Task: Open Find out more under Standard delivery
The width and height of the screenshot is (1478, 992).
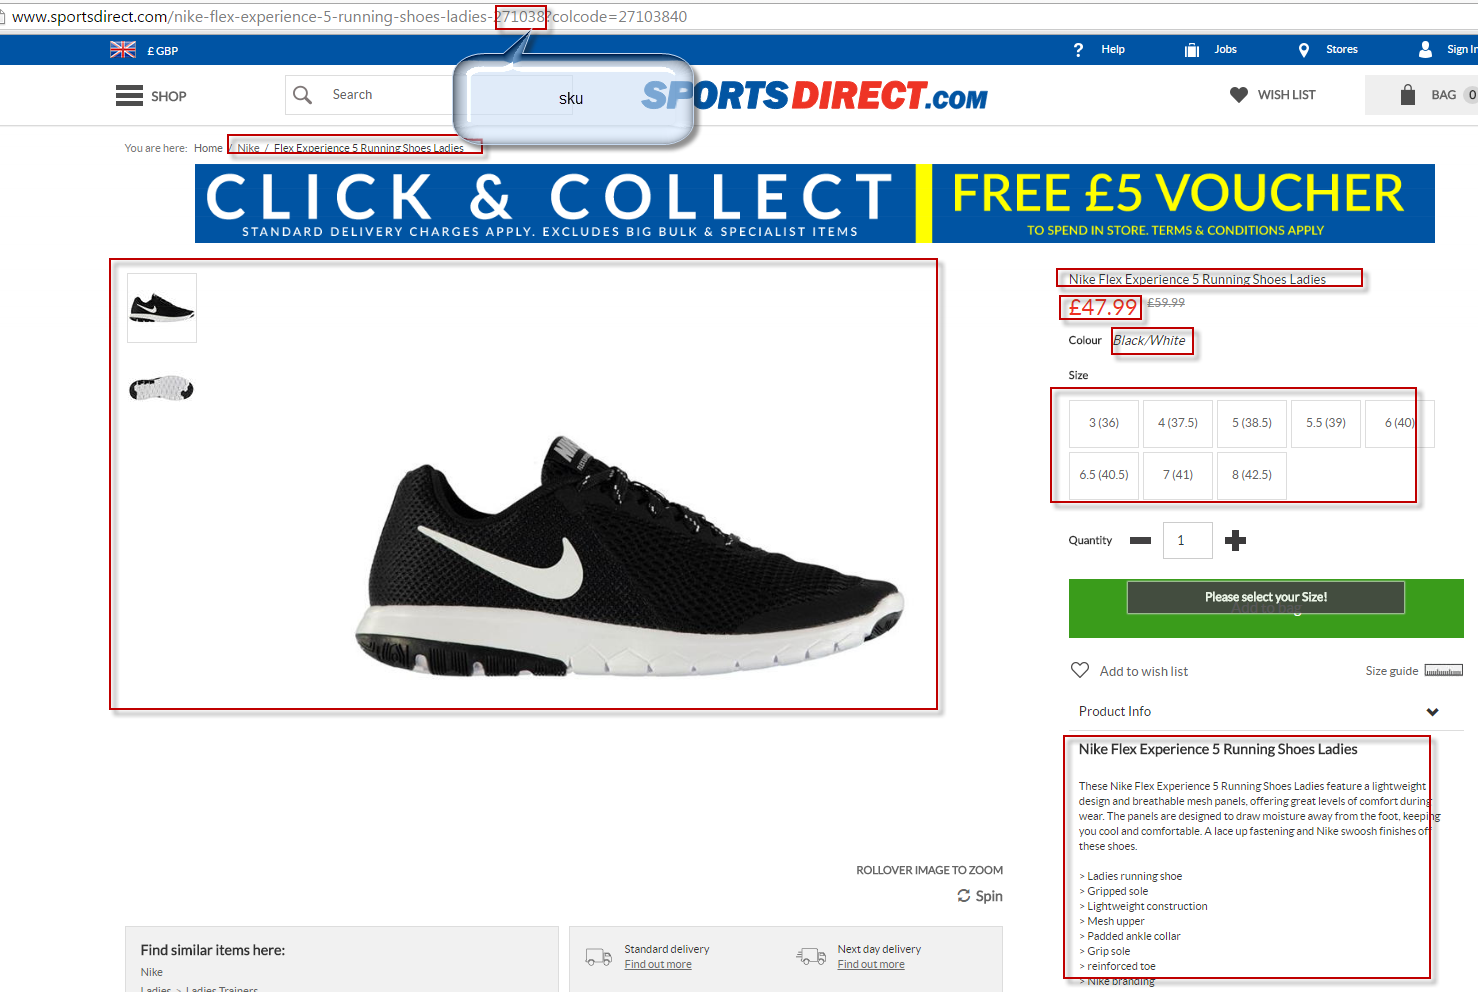Action: pyautogui.click(x=658, y=965)
